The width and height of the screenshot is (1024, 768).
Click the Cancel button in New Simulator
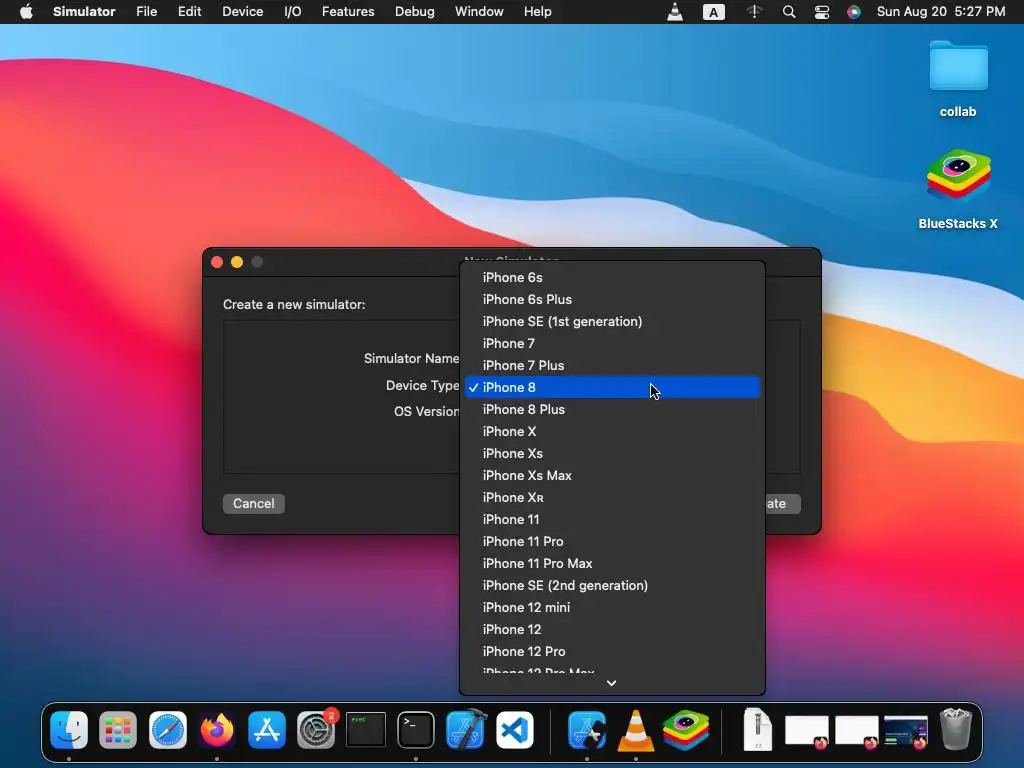coord(253,504)
